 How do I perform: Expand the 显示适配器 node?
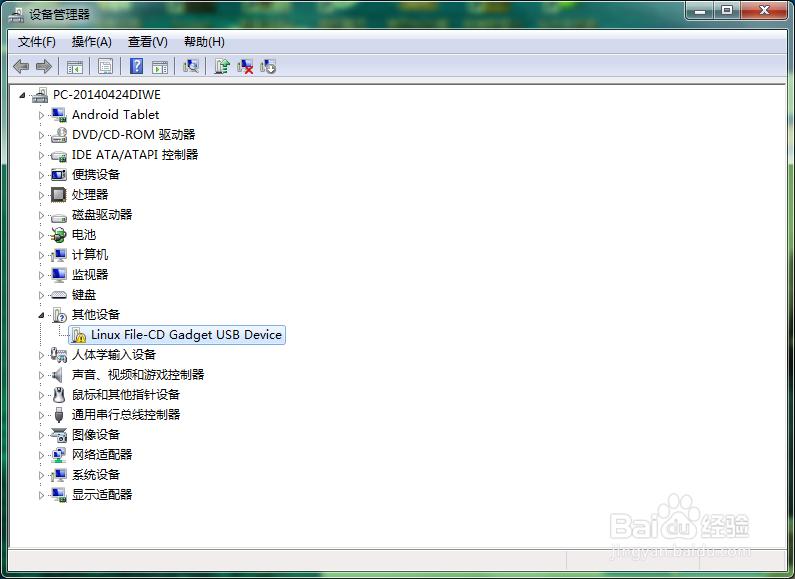click(42, 495)
